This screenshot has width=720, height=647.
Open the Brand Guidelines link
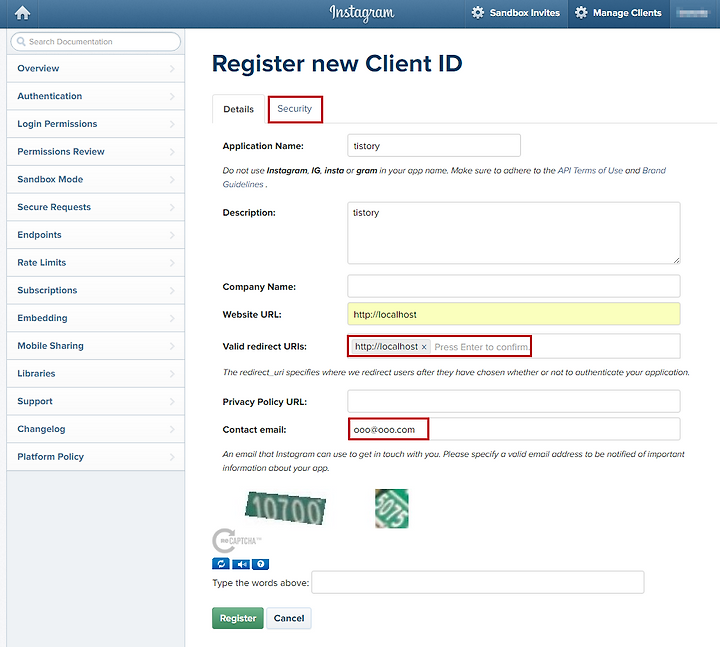pyautogui.click(x=654, y=170)
